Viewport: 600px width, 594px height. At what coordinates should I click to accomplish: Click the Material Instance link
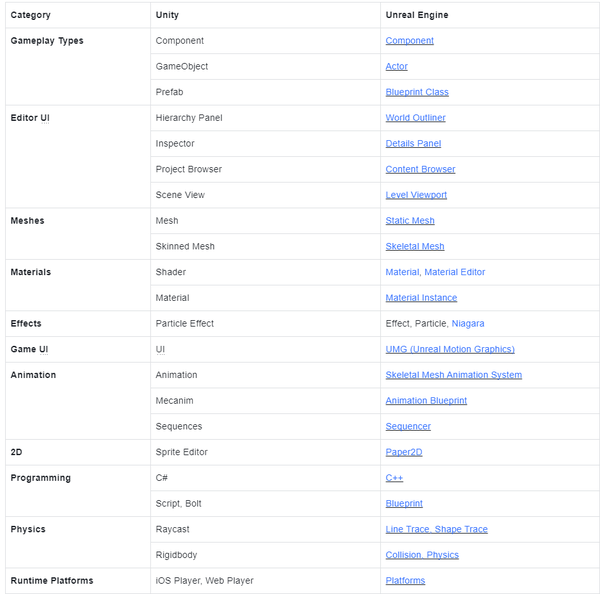[x=421, y=298]
